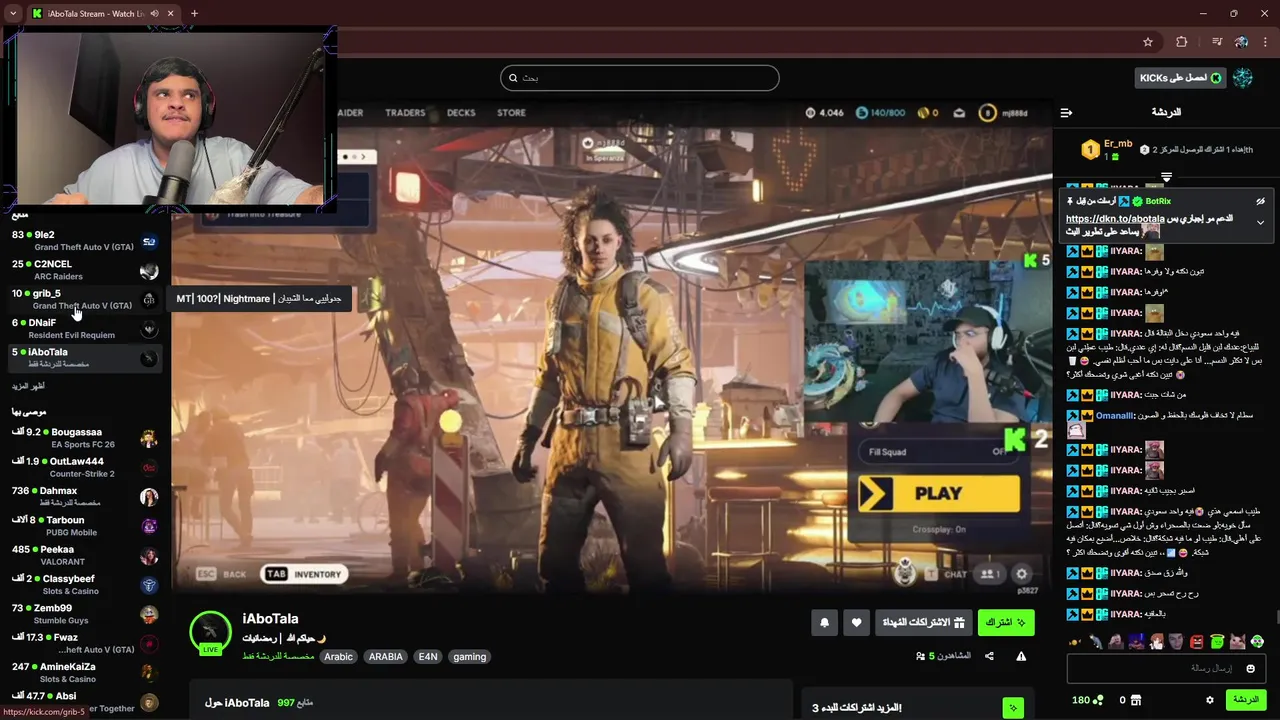Open the profile avatar in the Kick header
This screenshot has width=1280, height=720.
[1243, 77]
